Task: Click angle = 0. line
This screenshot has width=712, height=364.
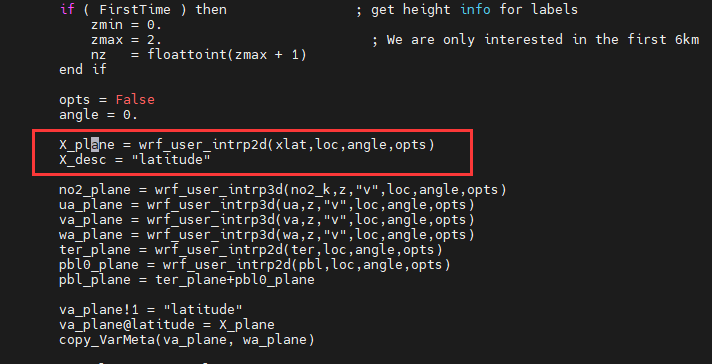Action: 99,115
